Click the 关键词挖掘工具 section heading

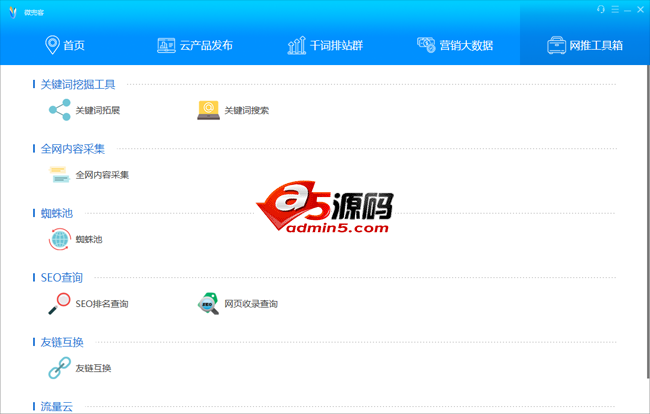click(78, 85)
